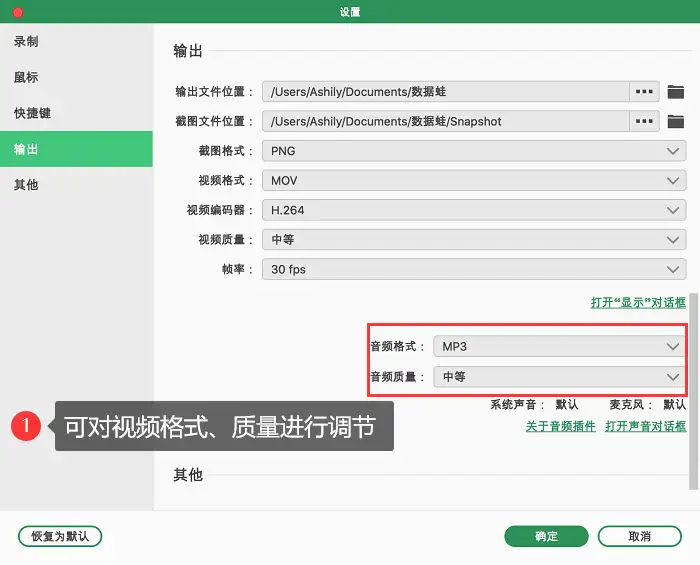Image resolution: width=700 pixels, height=565 pixels.
Task: Switch to 录制 settings tab
Action: (x=76, y=42)
